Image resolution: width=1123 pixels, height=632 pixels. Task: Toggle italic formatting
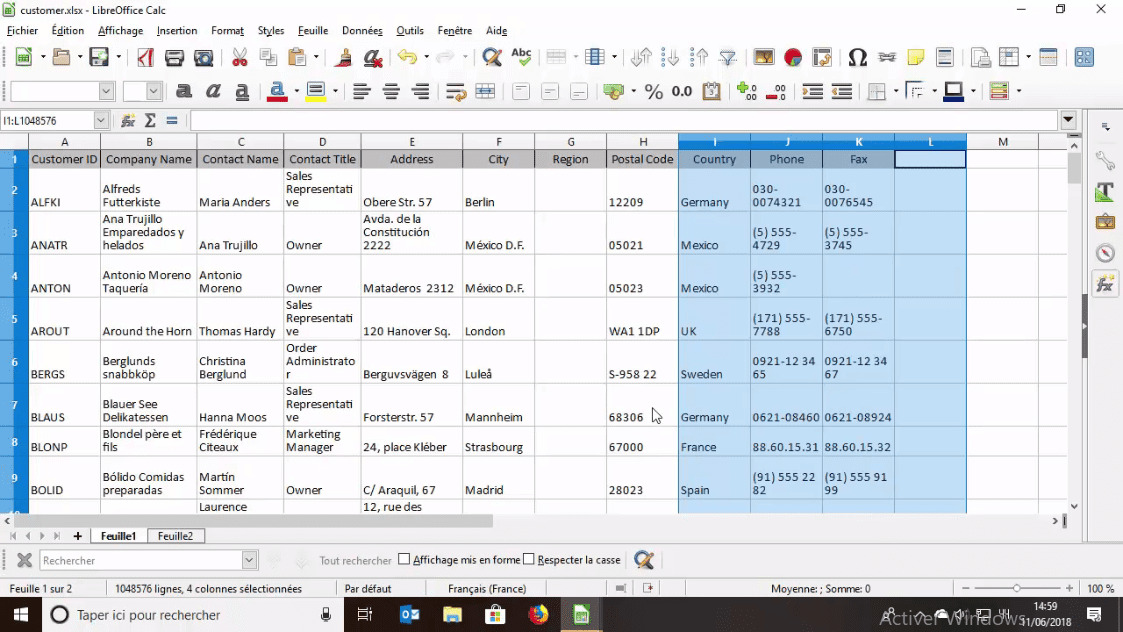(x=213, y=91)
